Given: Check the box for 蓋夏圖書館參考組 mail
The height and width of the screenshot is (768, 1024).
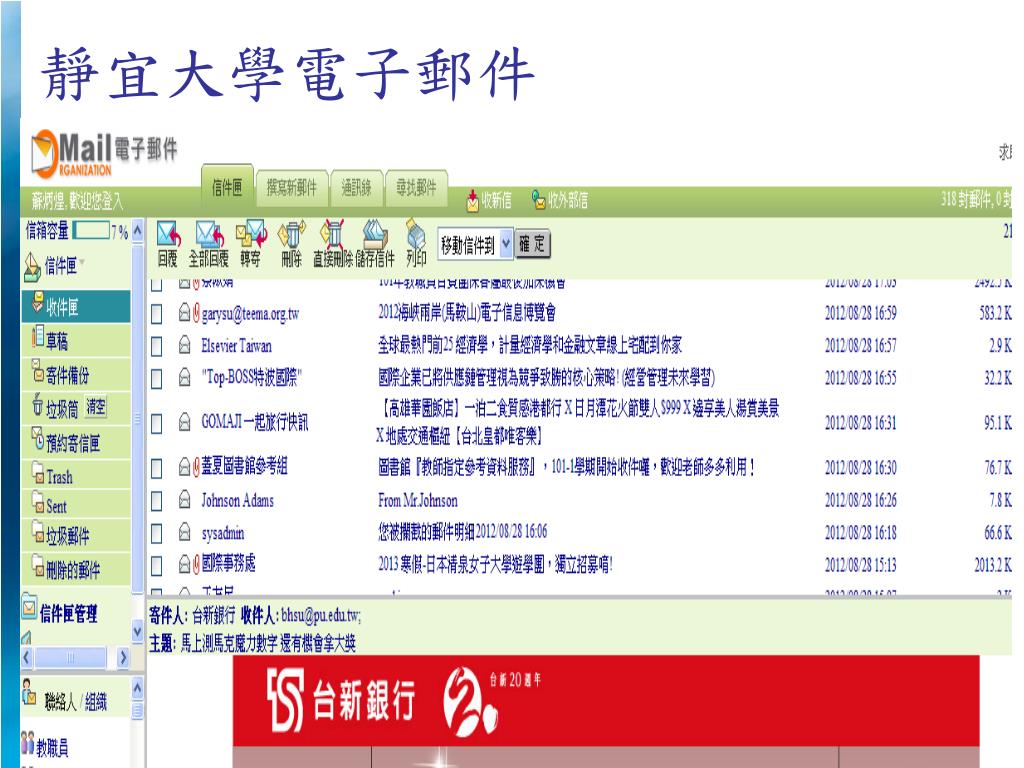Looking at the screenshot, I should coord(157,468).
